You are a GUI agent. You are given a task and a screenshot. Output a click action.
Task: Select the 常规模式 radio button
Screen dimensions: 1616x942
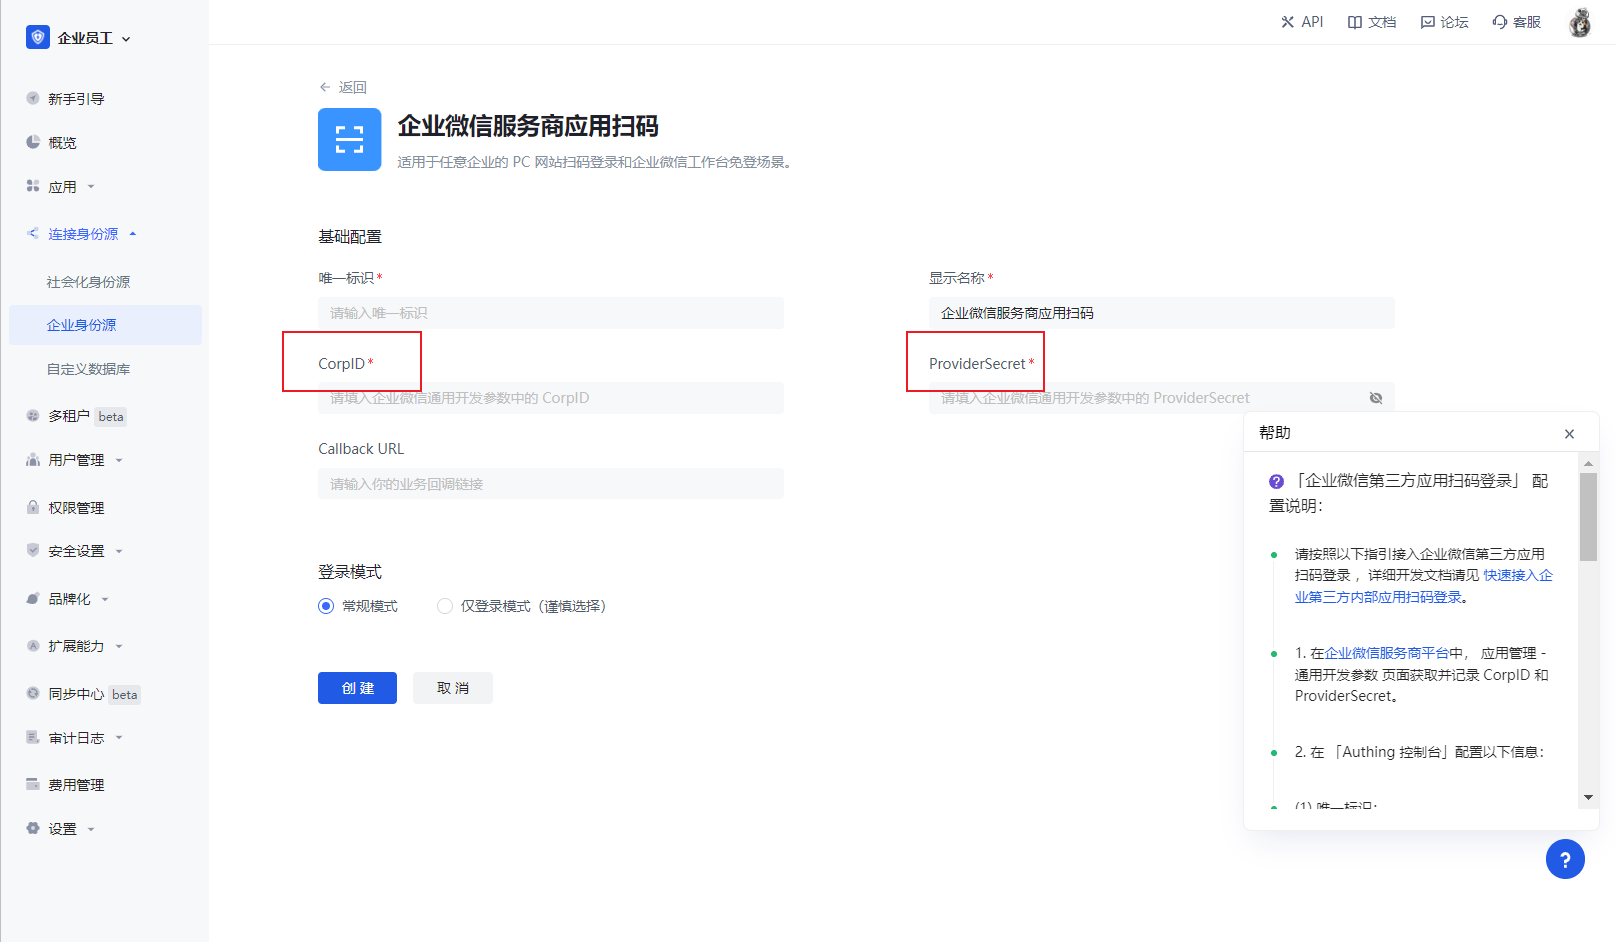(x=326, y=606)
